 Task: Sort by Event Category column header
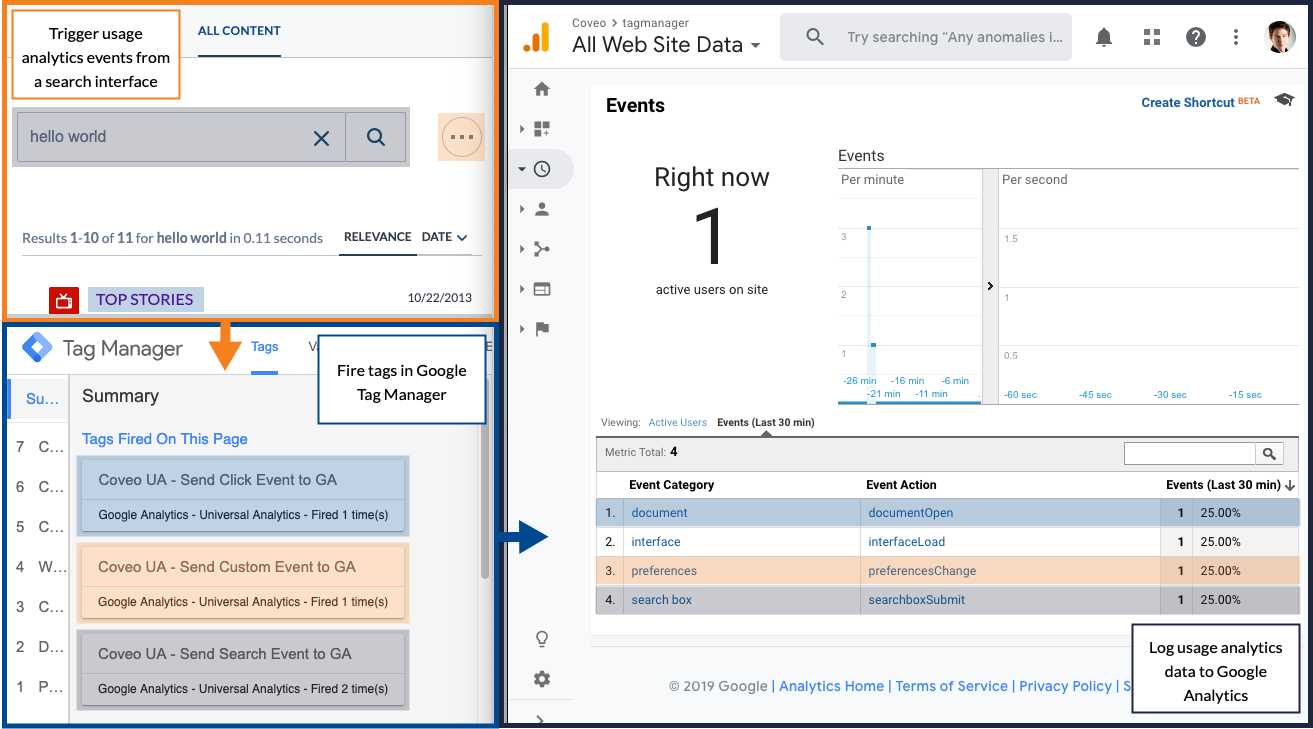(x=671, y=485)
